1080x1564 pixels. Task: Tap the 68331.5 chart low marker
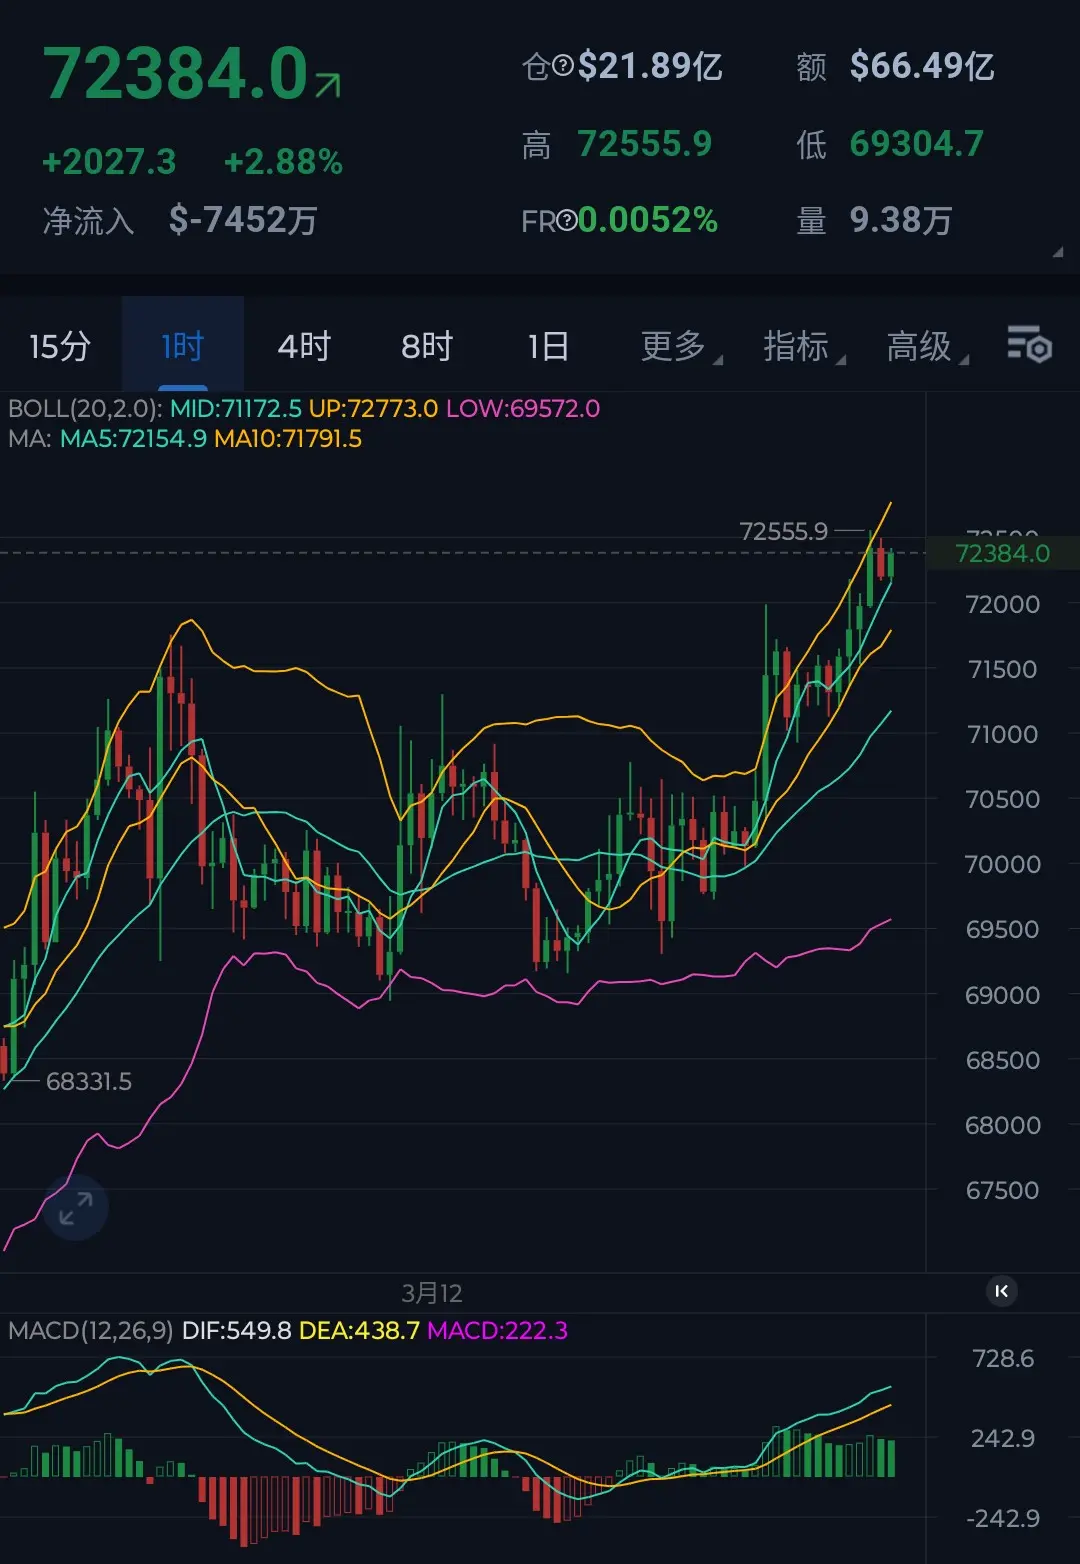[x=89, y=1081]
